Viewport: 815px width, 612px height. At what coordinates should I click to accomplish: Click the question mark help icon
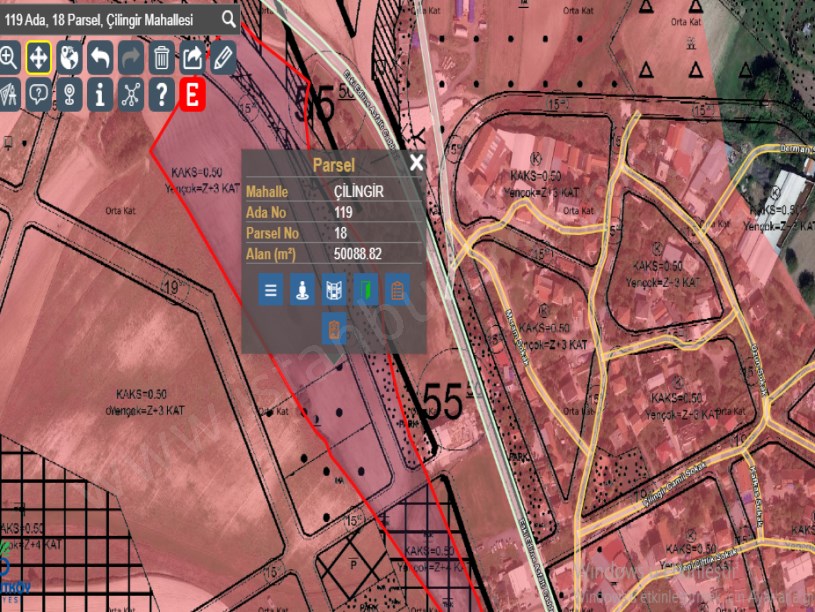pos(161,95)
